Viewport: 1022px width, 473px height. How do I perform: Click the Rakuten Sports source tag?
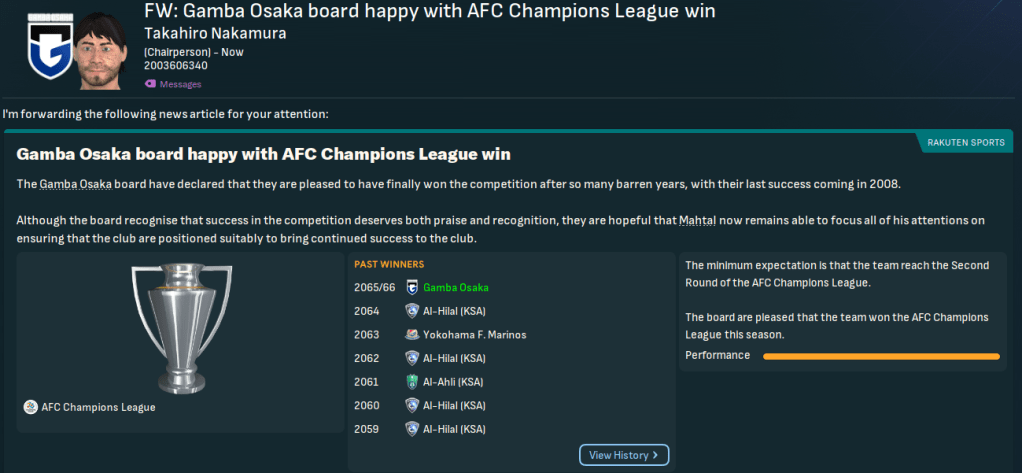[x=966, y=142]
